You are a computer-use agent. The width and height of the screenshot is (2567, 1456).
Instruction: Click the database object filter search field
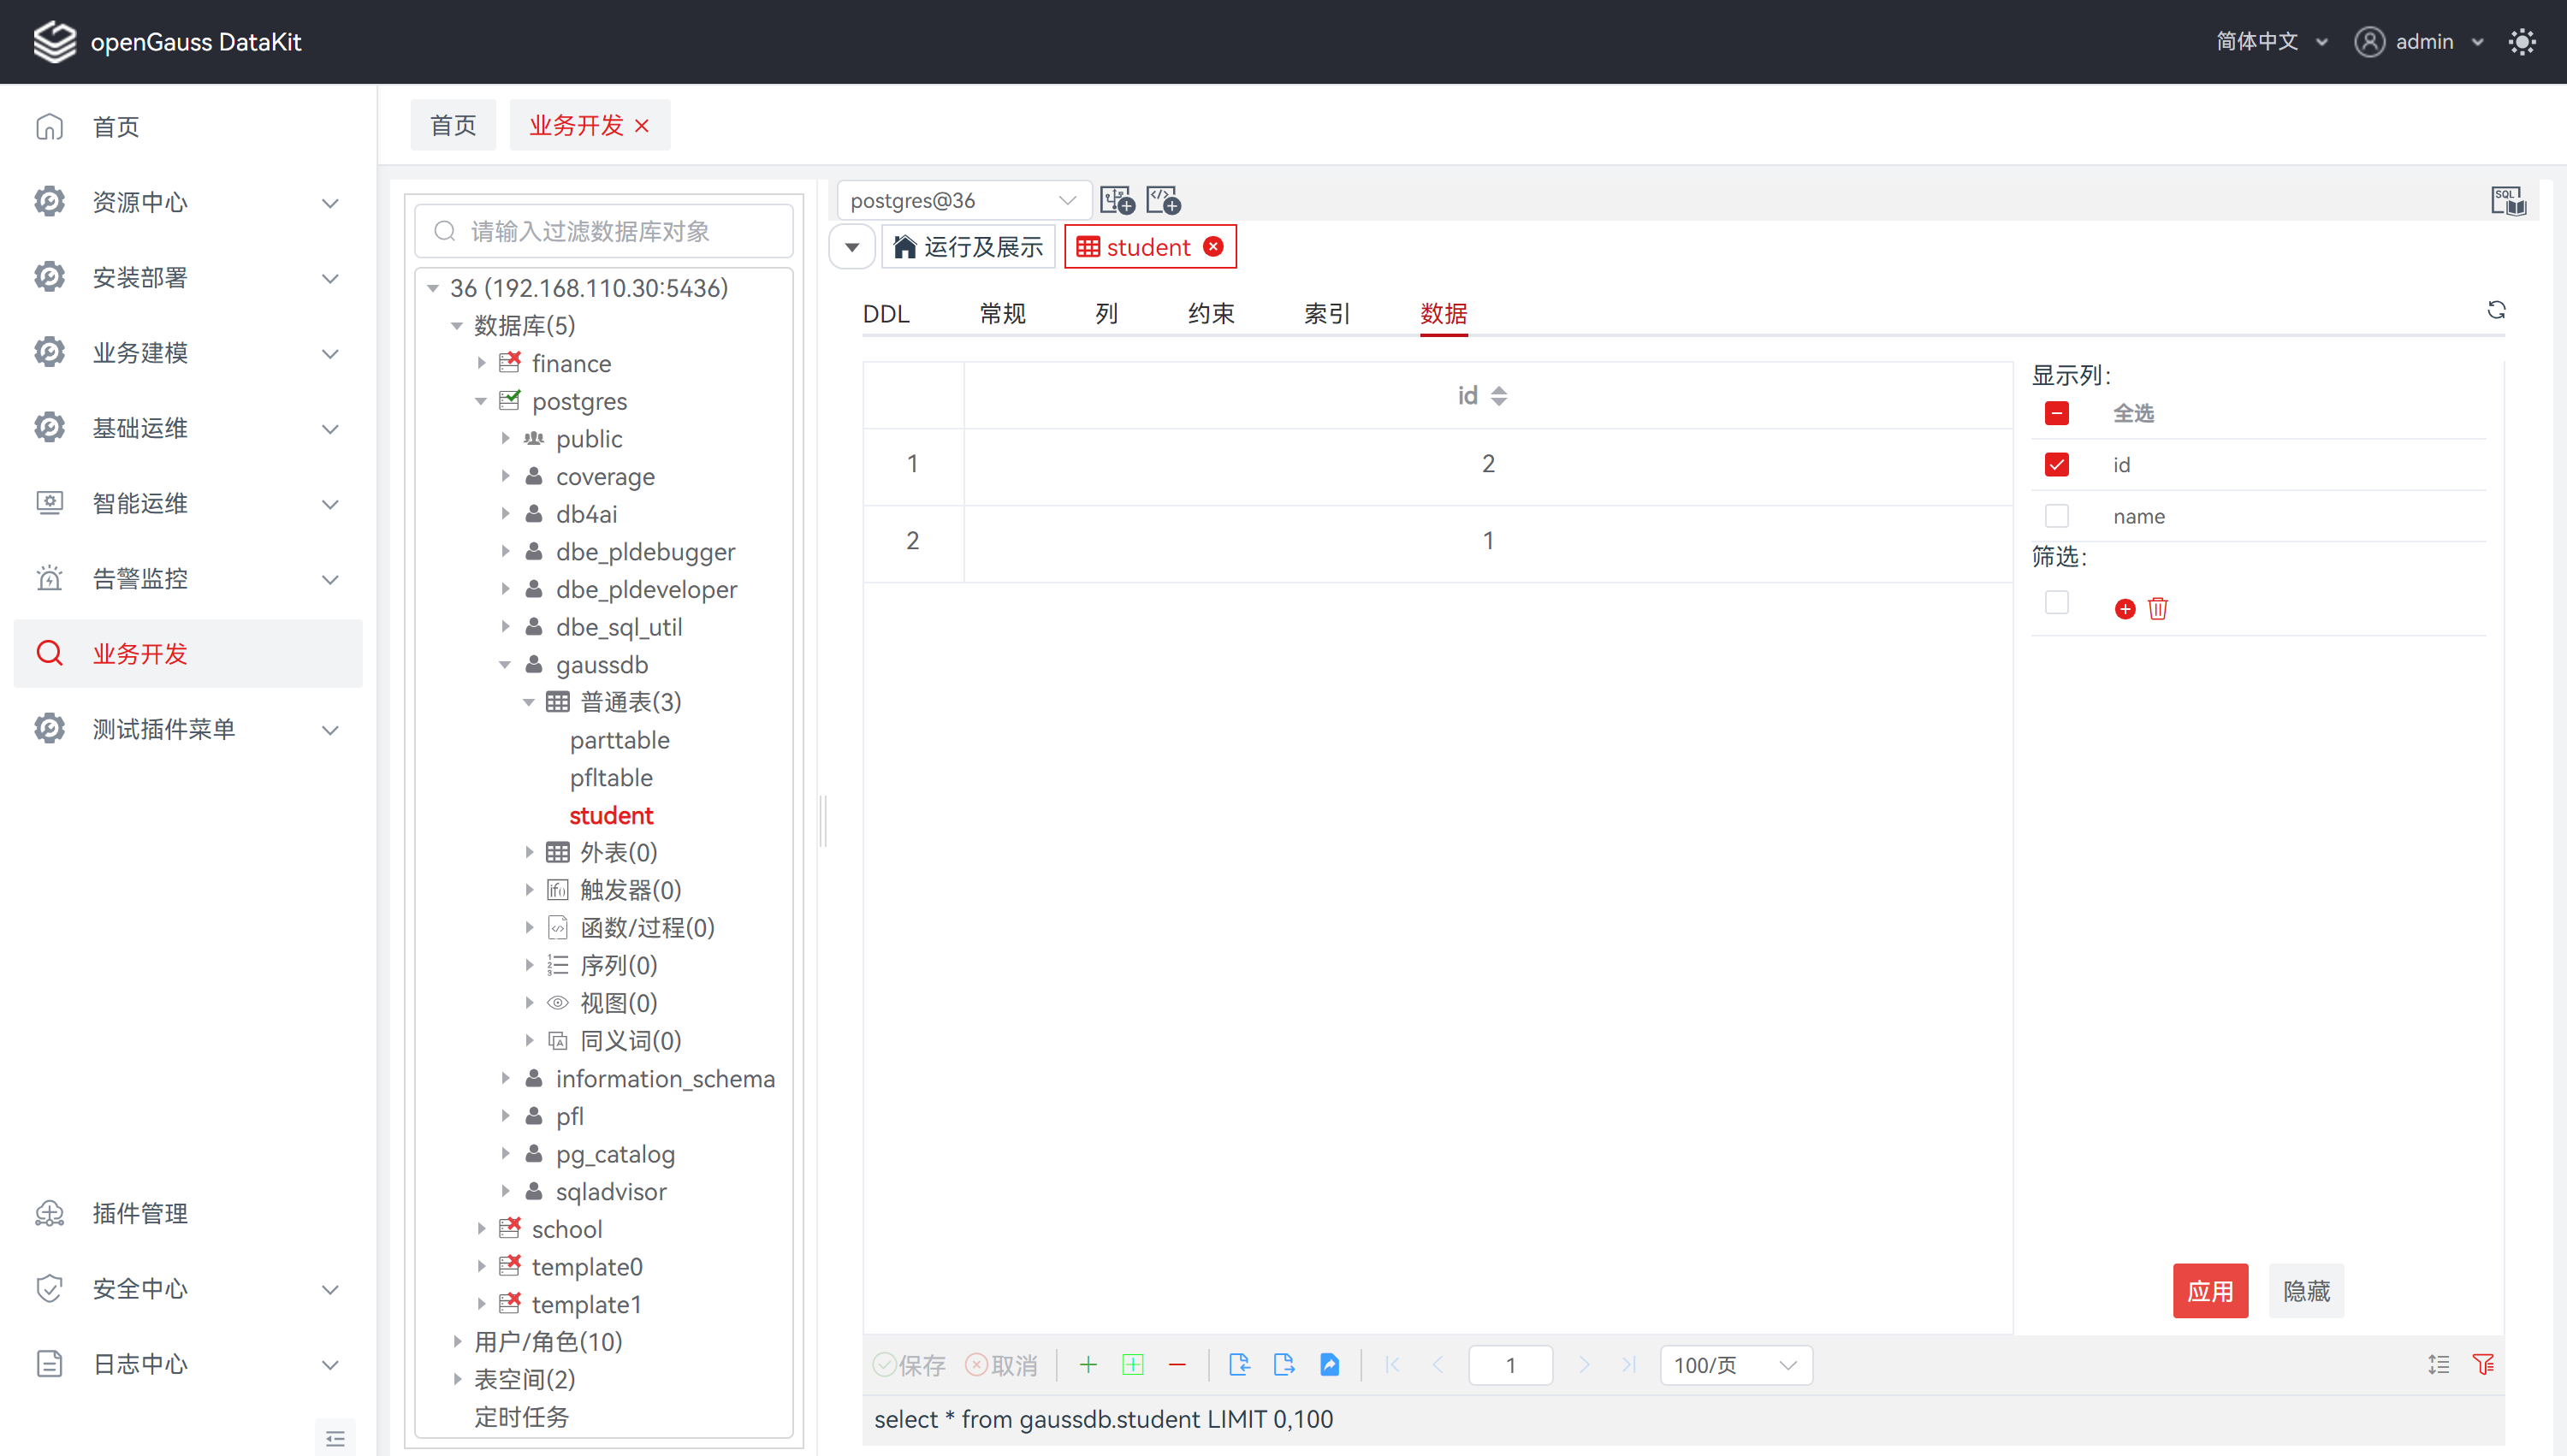[x=605, y=232]
